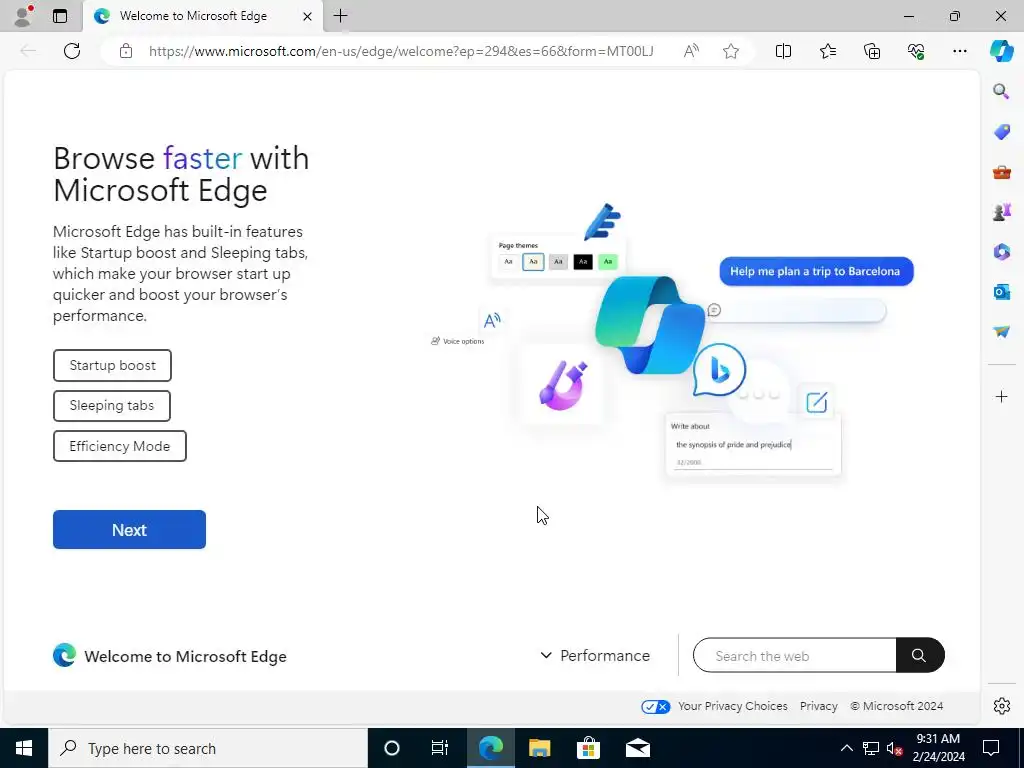Open muted volume icon in system tray
Image resolution: width=1024 pixels, height=768 pixels.
[894, 748]
